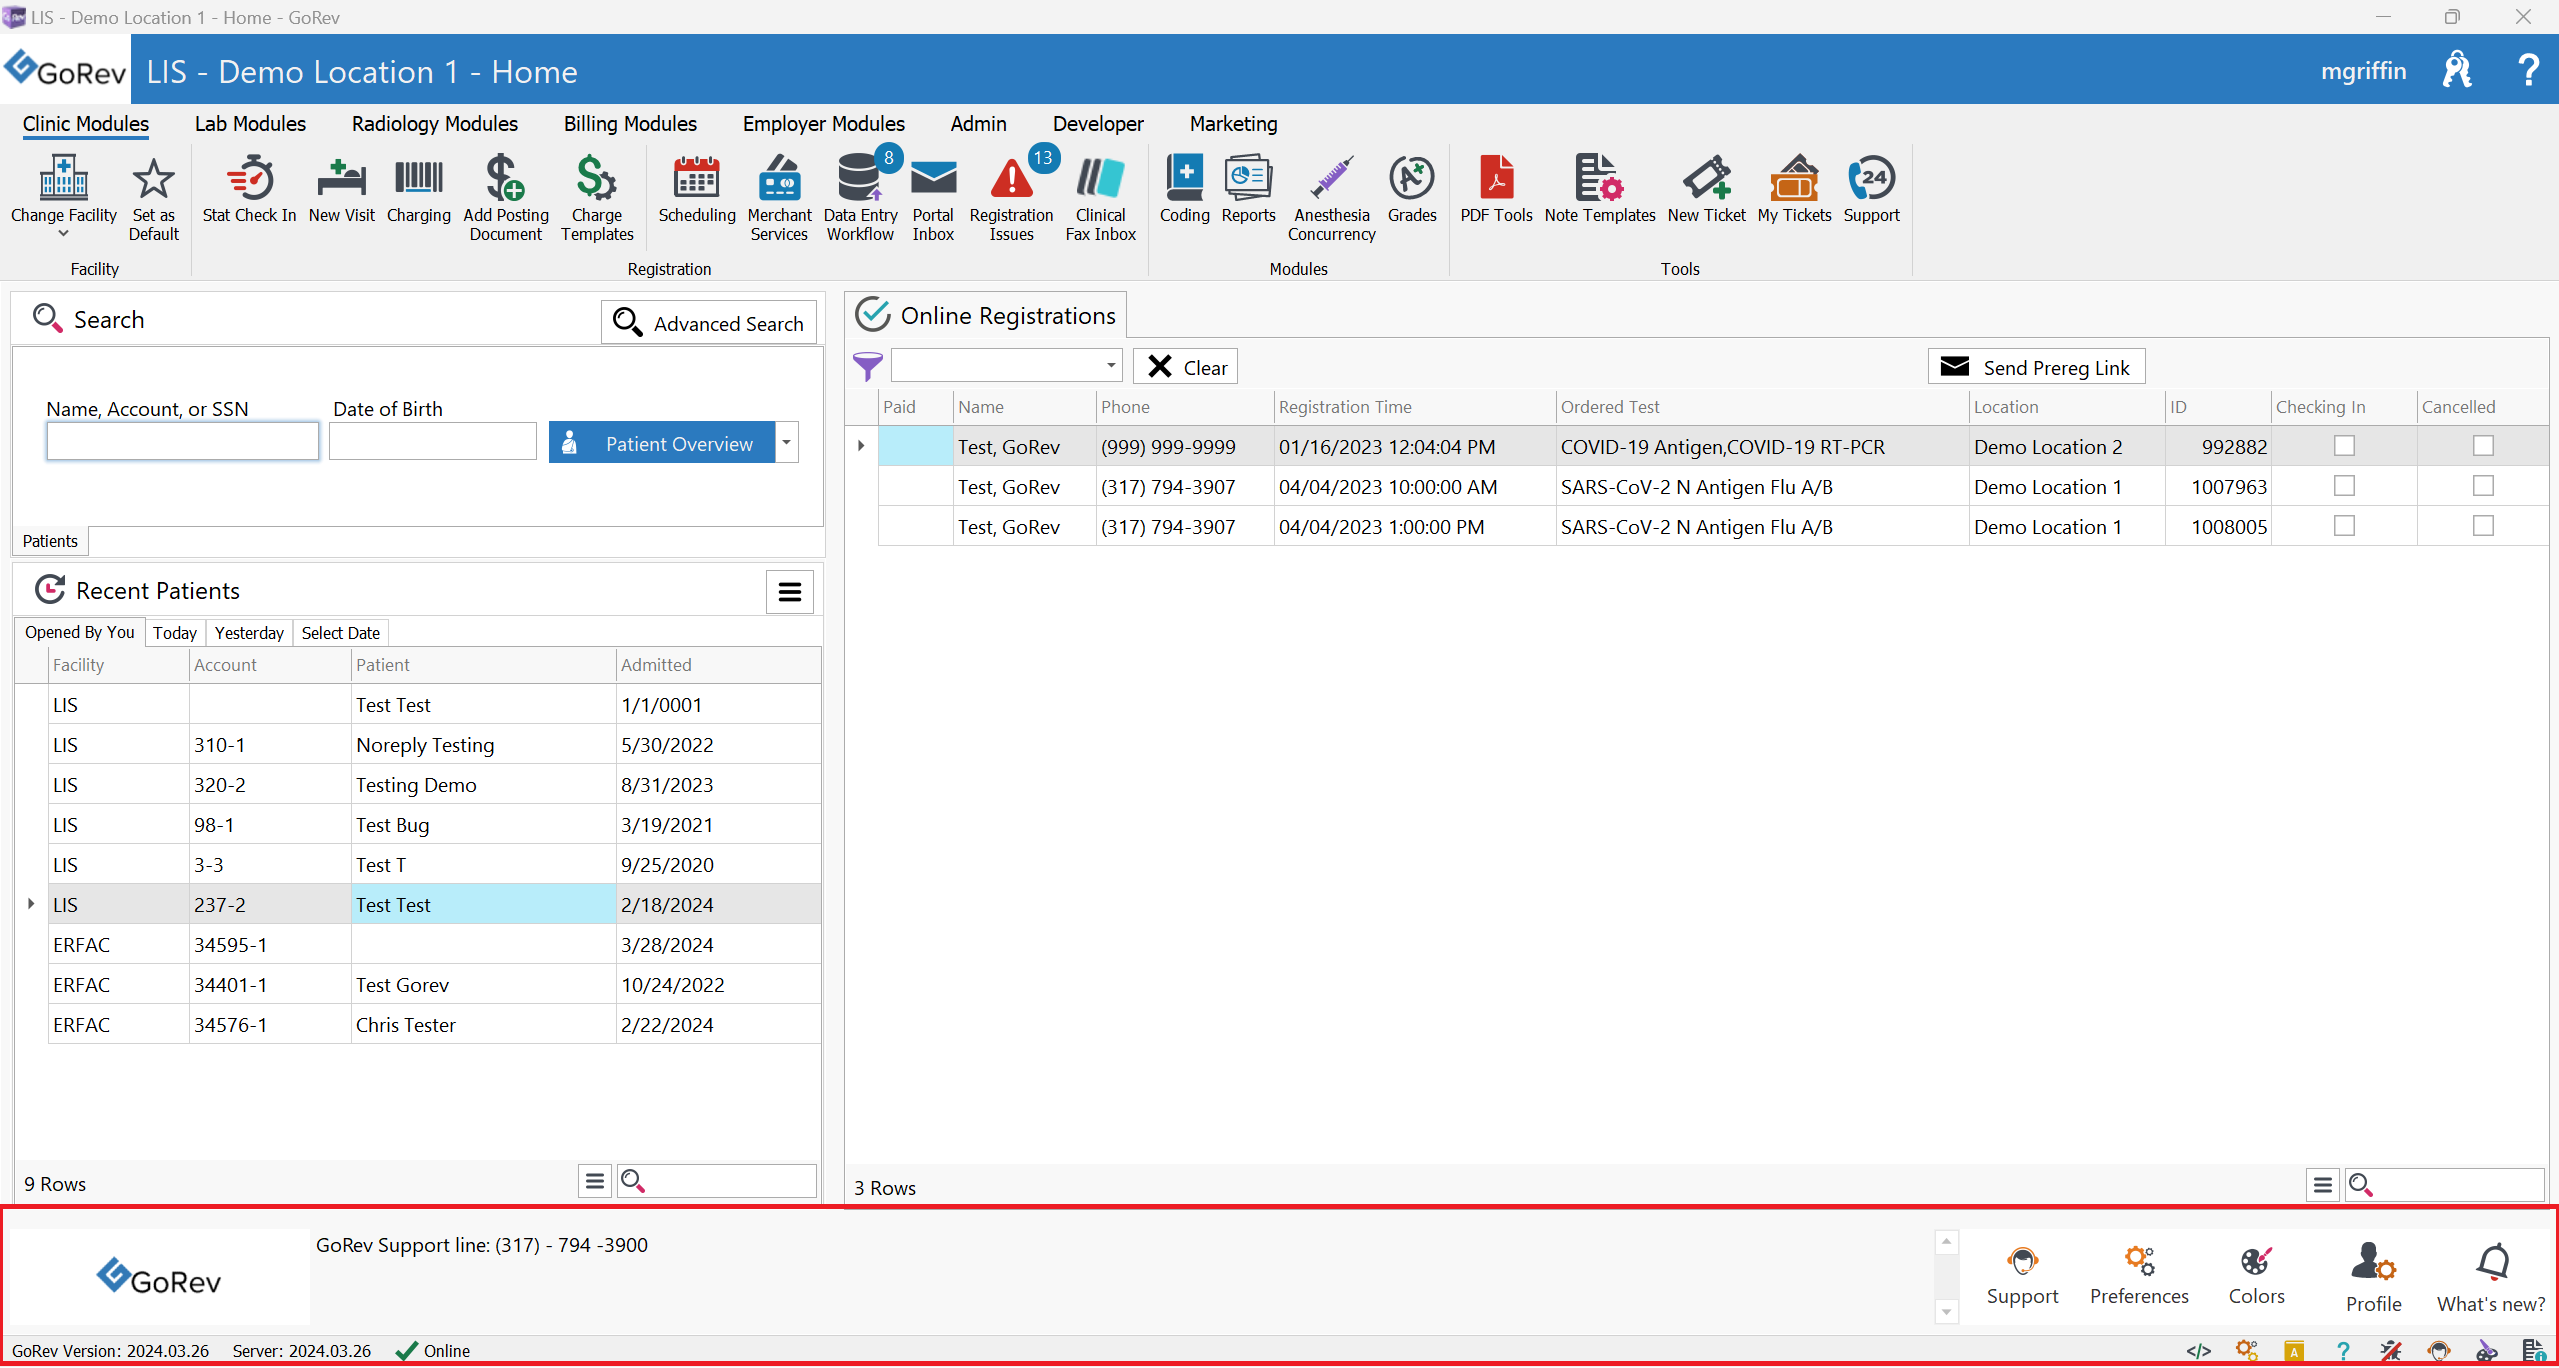The width and height of the screenshot is (2559, 1368).
Task: Open the Patient Overview dropdown arrow
Action: click(x=787, y=442)
